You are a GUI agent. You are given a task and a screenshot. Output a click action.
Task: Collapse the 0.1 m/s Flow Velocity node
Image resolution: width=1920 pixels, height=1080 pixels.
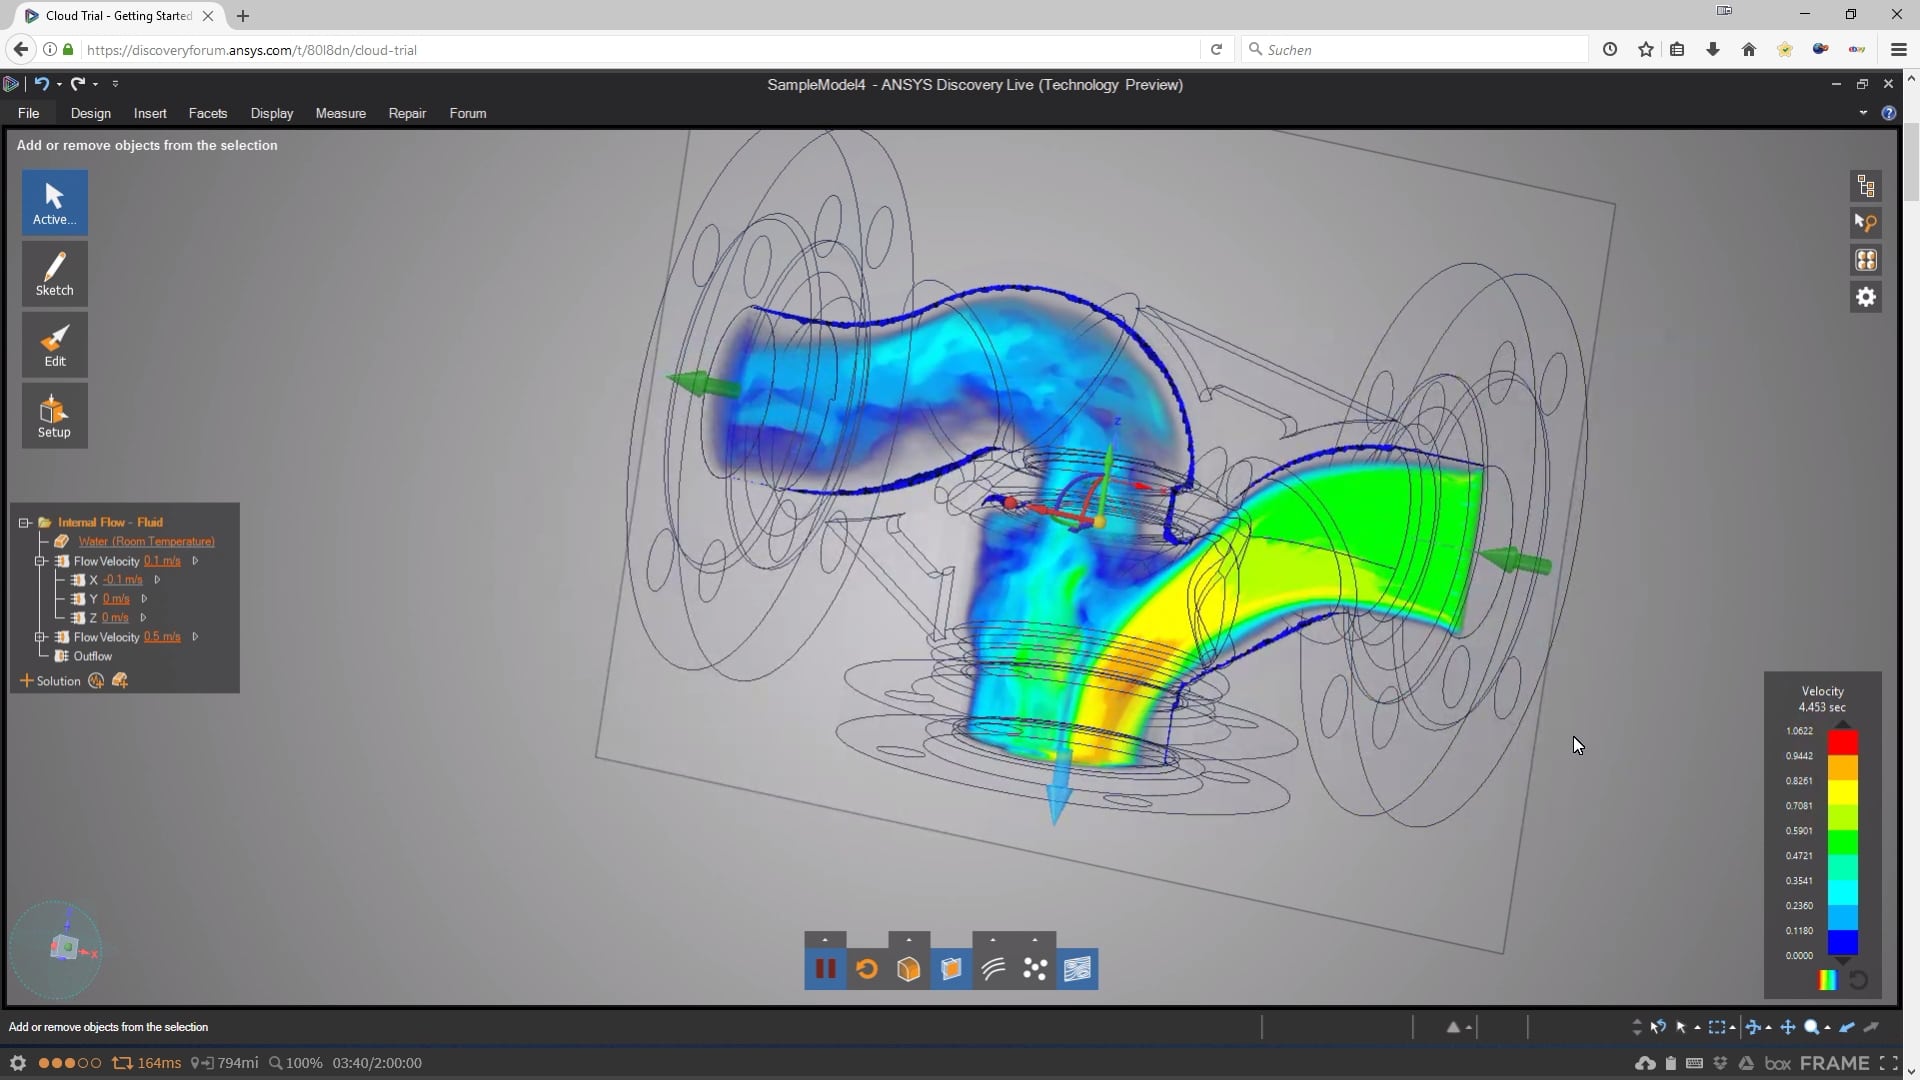click(x=41, y=561)
